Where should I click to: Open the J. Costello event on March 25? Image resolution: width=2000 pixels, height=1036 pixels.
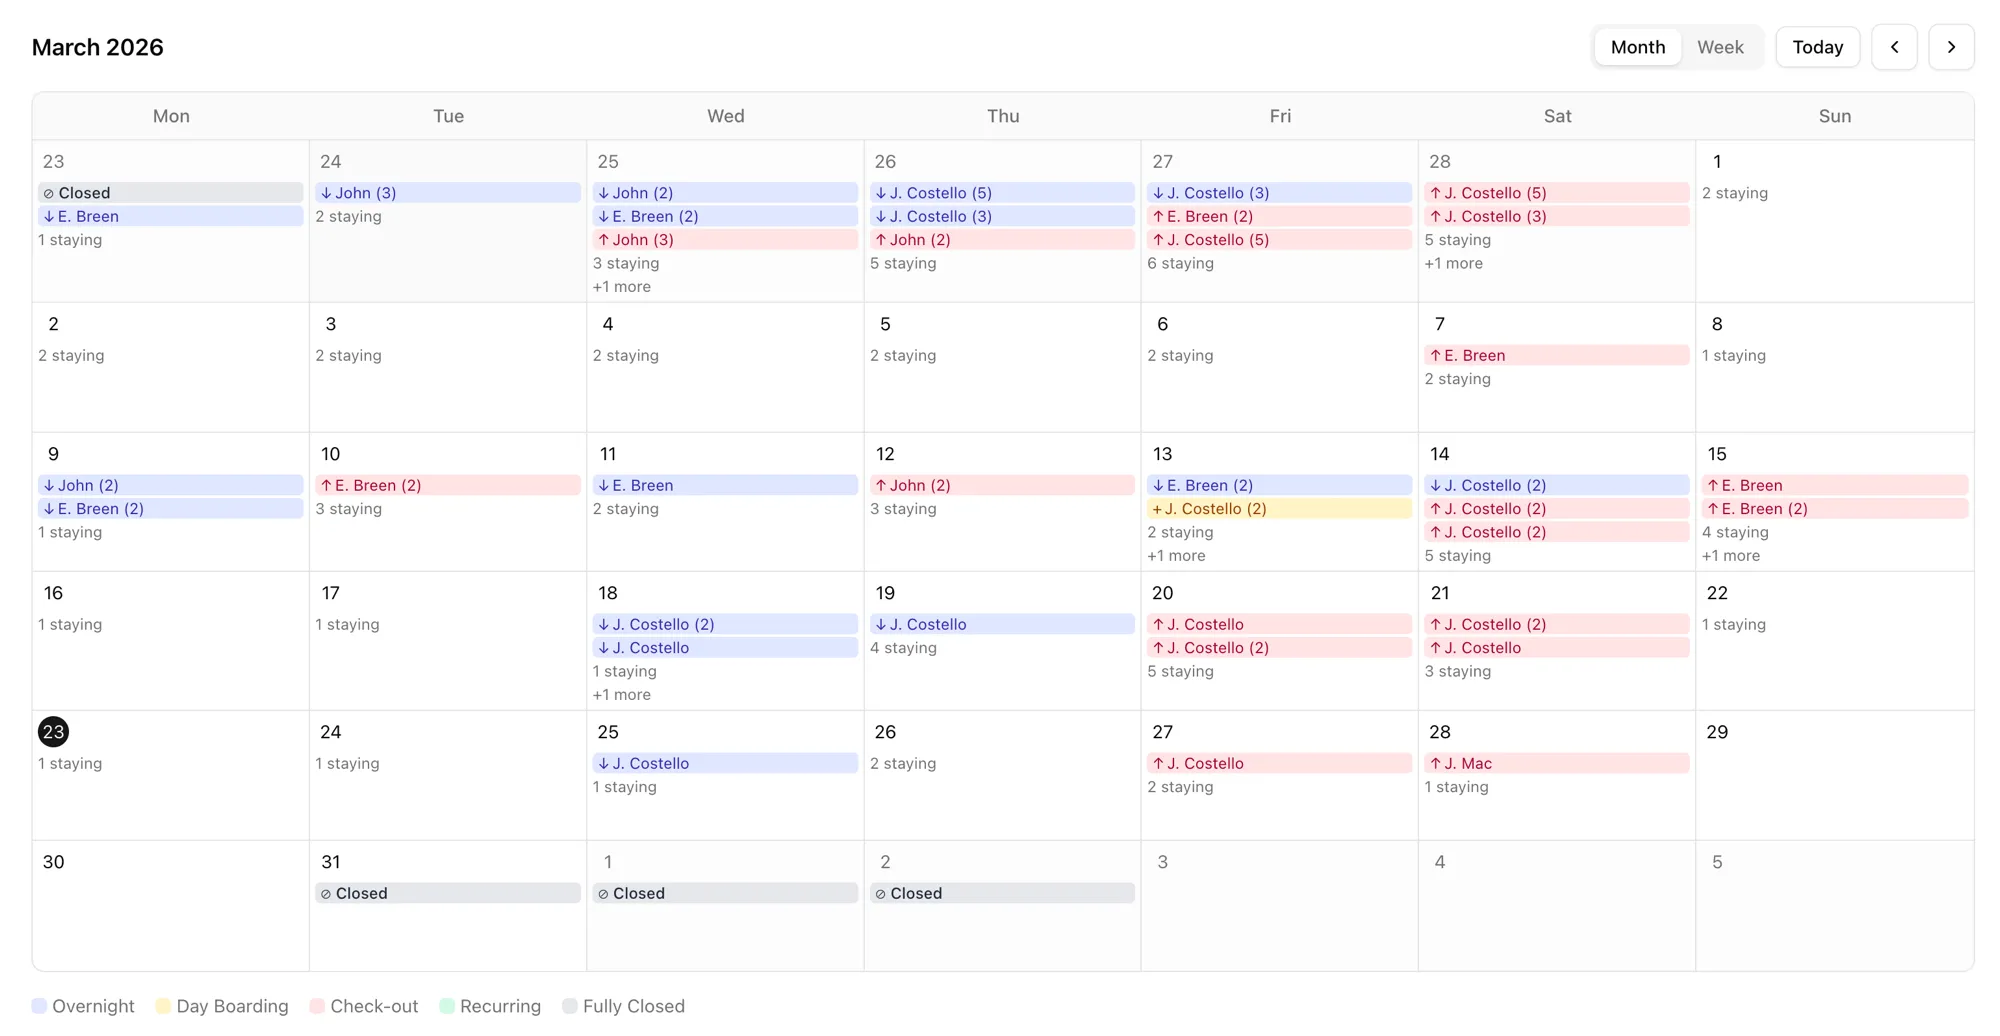[x=725, y=763]
